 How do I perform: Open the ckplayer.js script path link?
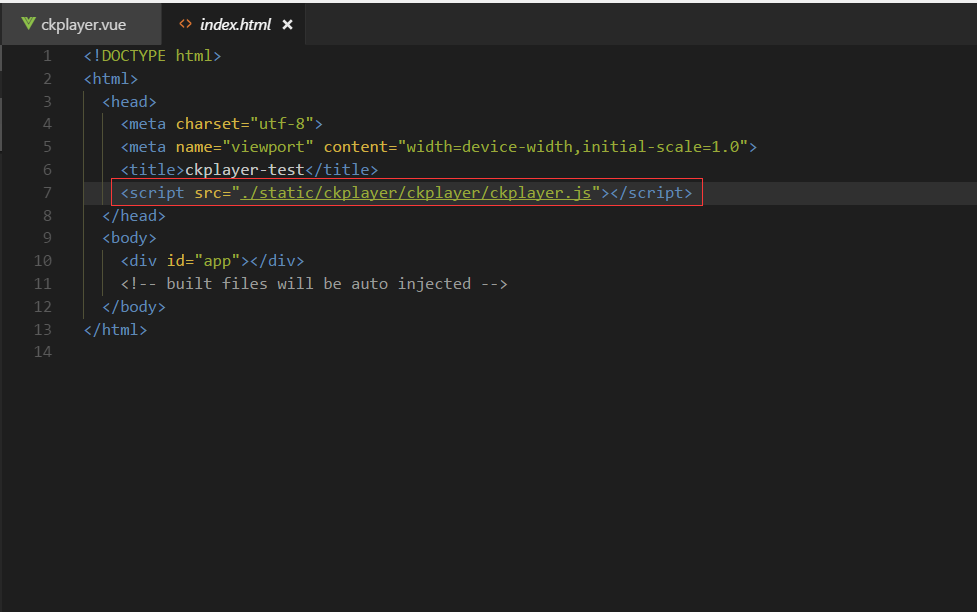click(416, 193)
